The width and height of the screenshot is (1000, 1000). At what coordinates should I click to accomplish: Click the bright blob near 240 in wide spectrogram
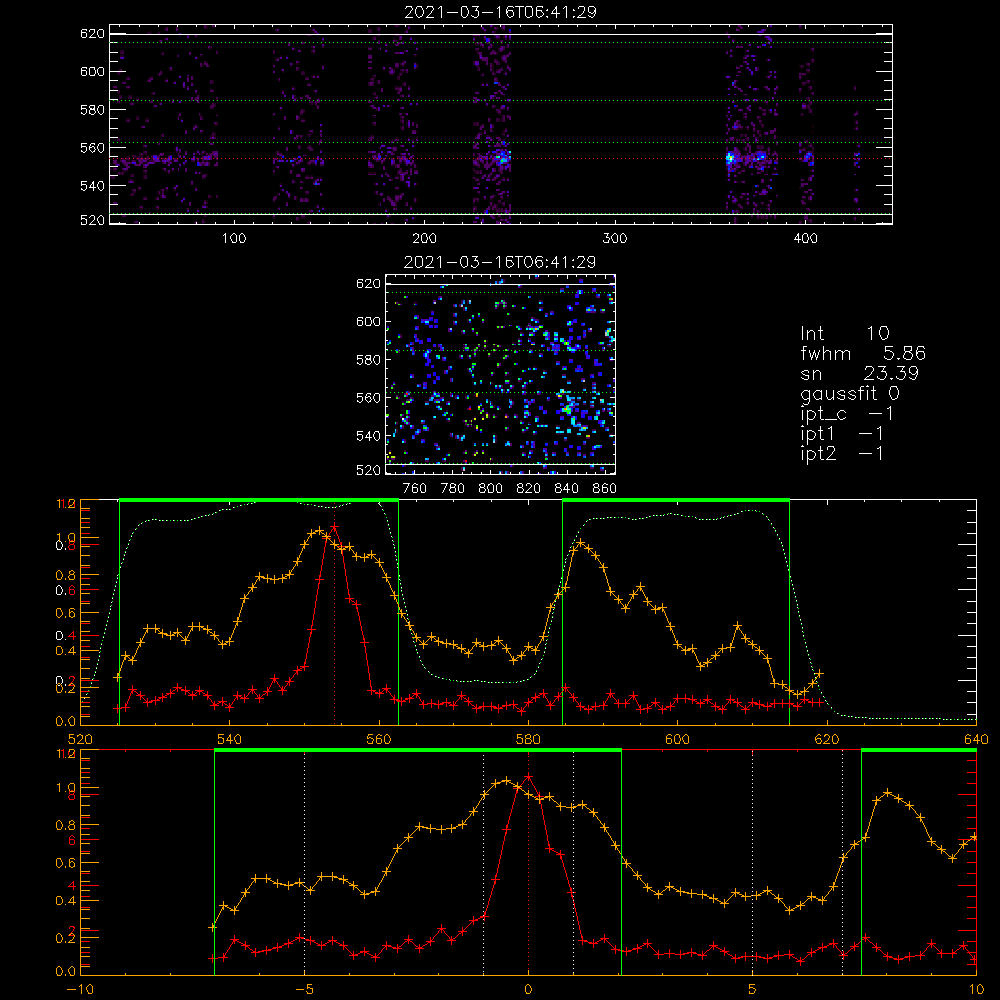[503, 157]
